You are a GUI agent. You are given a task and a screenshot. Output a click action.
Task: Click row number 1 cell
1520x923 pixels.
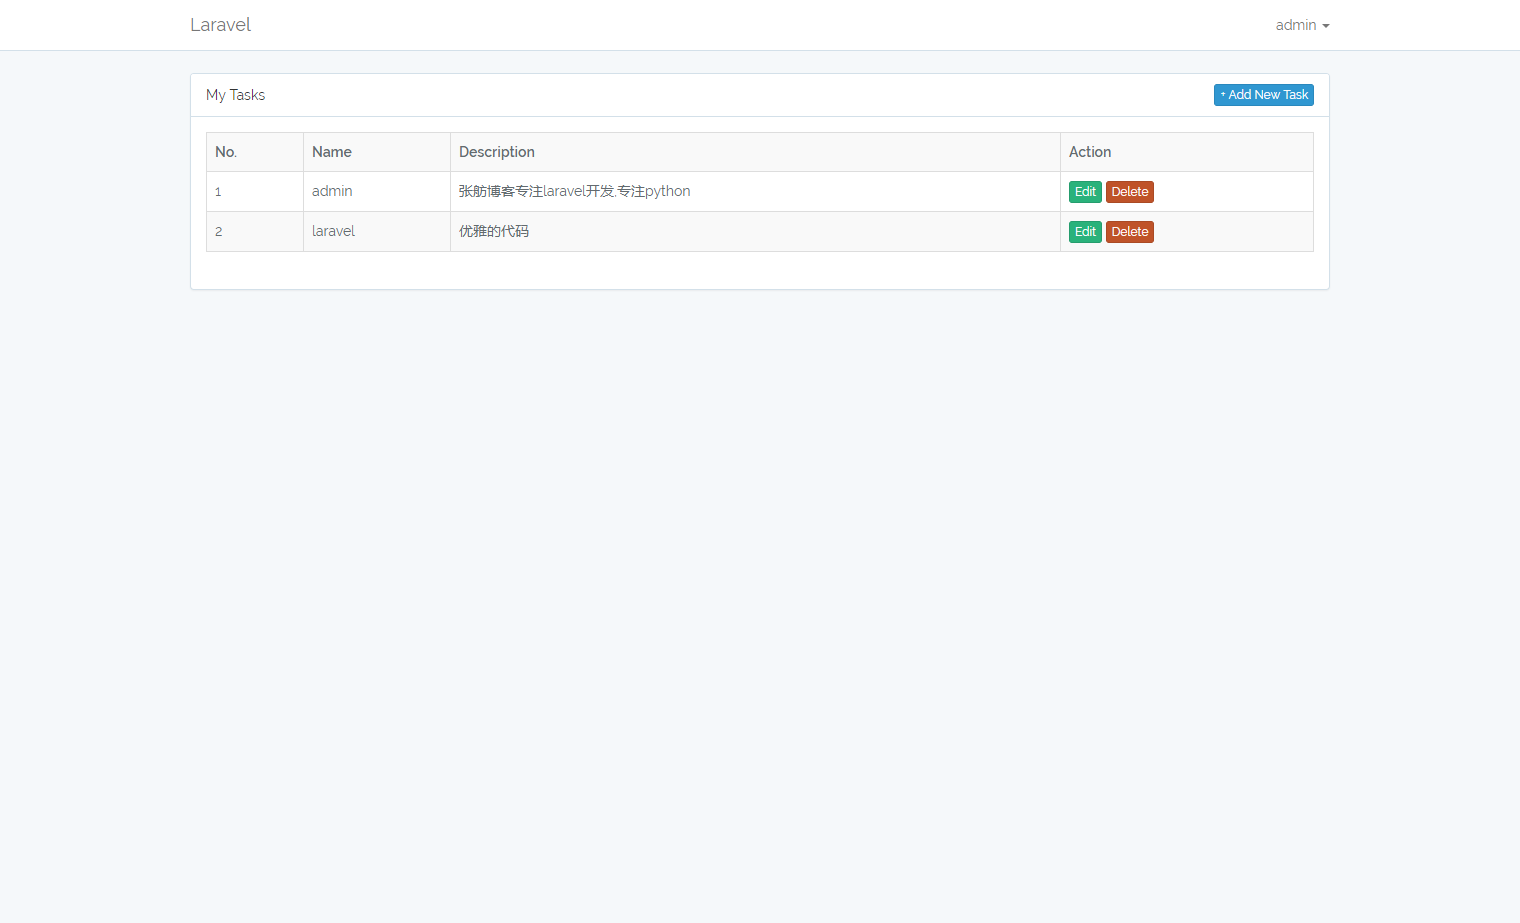[218, 192]
